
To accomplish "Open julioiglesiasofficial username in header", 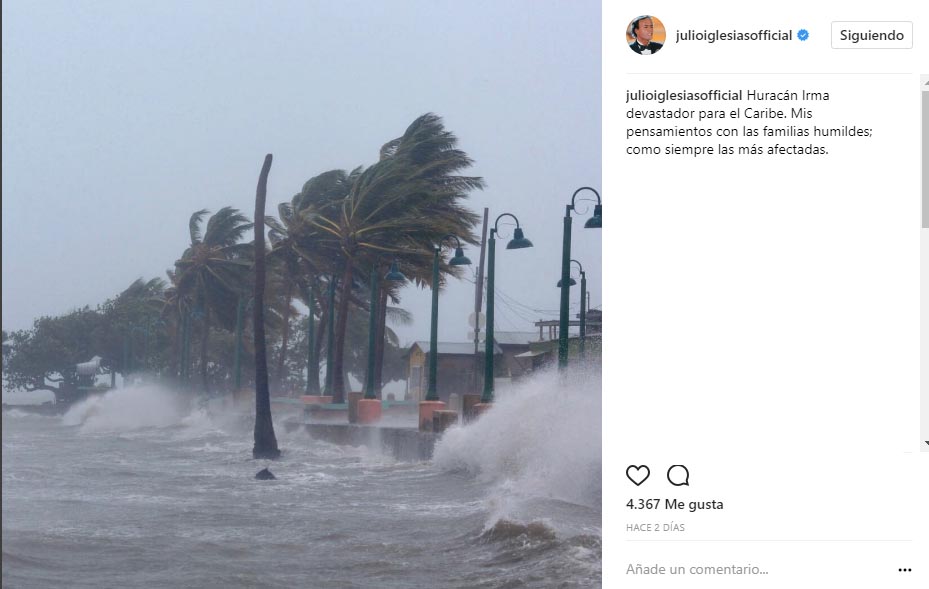I will [x=733, y=36].
